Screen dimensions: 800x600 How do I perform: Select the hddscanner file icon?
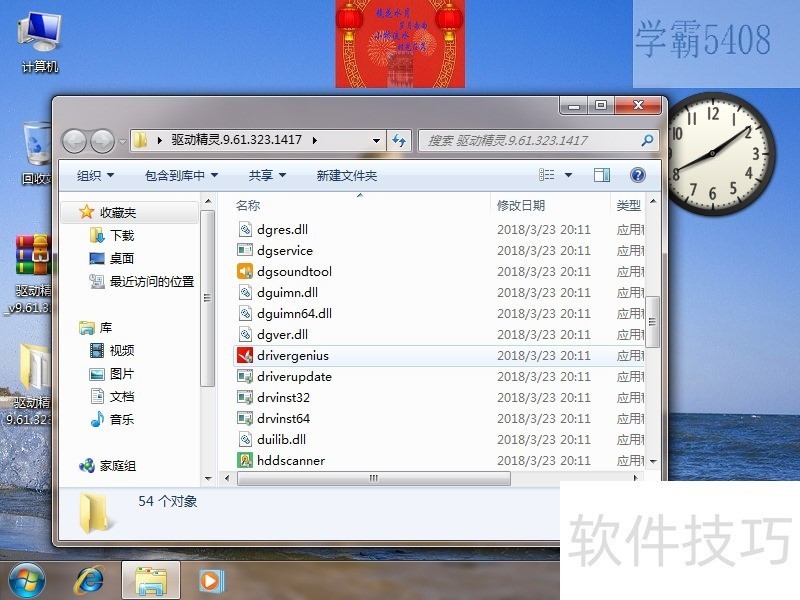[x=245, y=460]
